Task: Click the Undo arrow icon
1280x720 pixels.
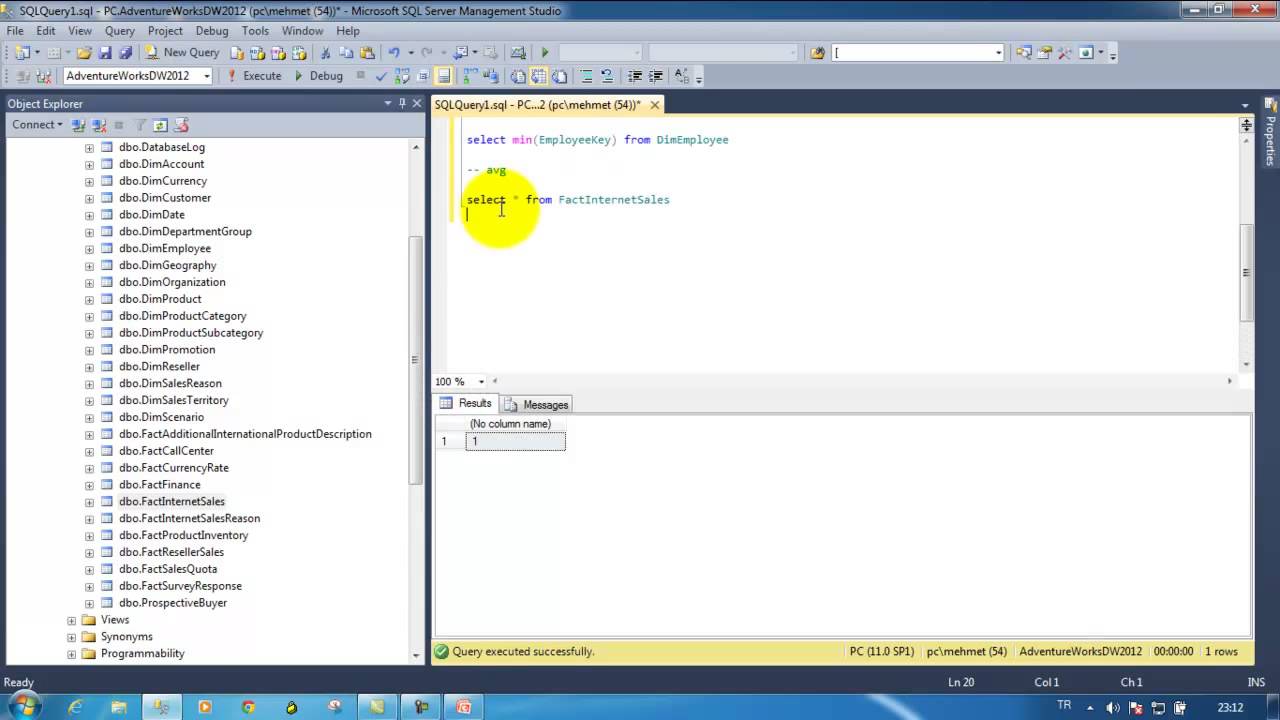Action: click(x=395, y=52)
